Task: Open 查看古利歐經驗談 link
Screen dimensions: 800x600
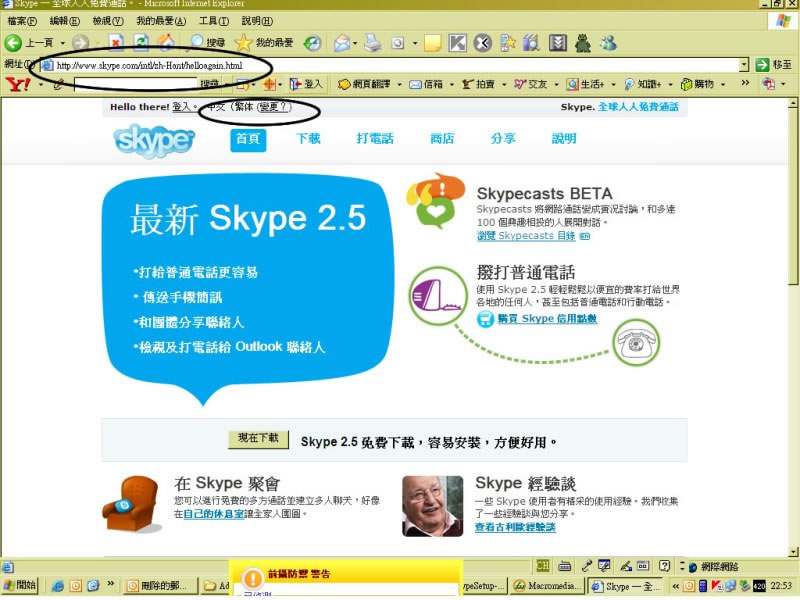Action: (x=515, y=528)
